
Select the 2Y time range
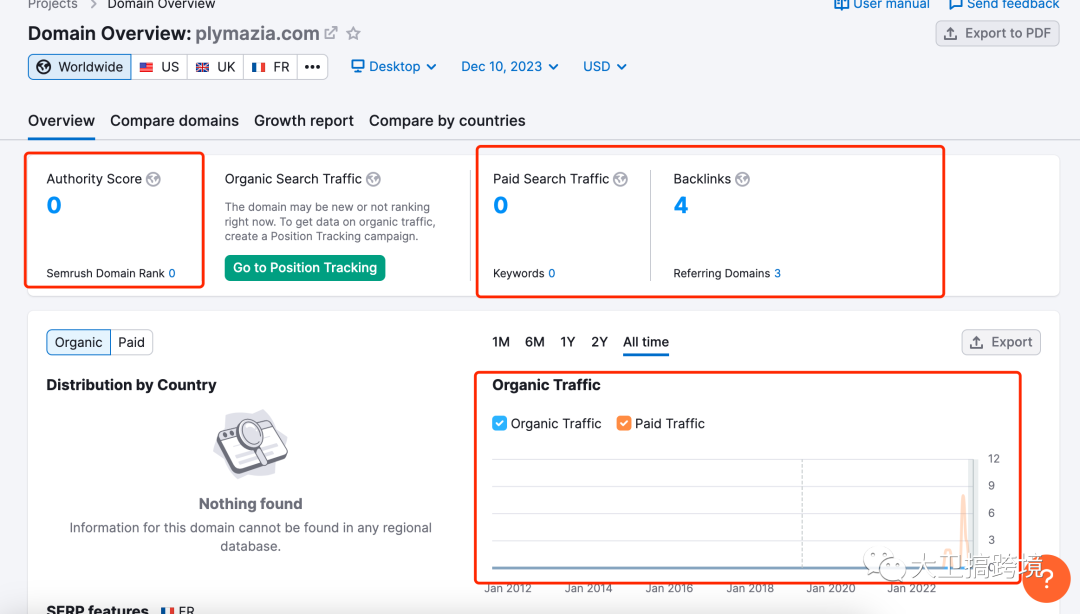599,342
